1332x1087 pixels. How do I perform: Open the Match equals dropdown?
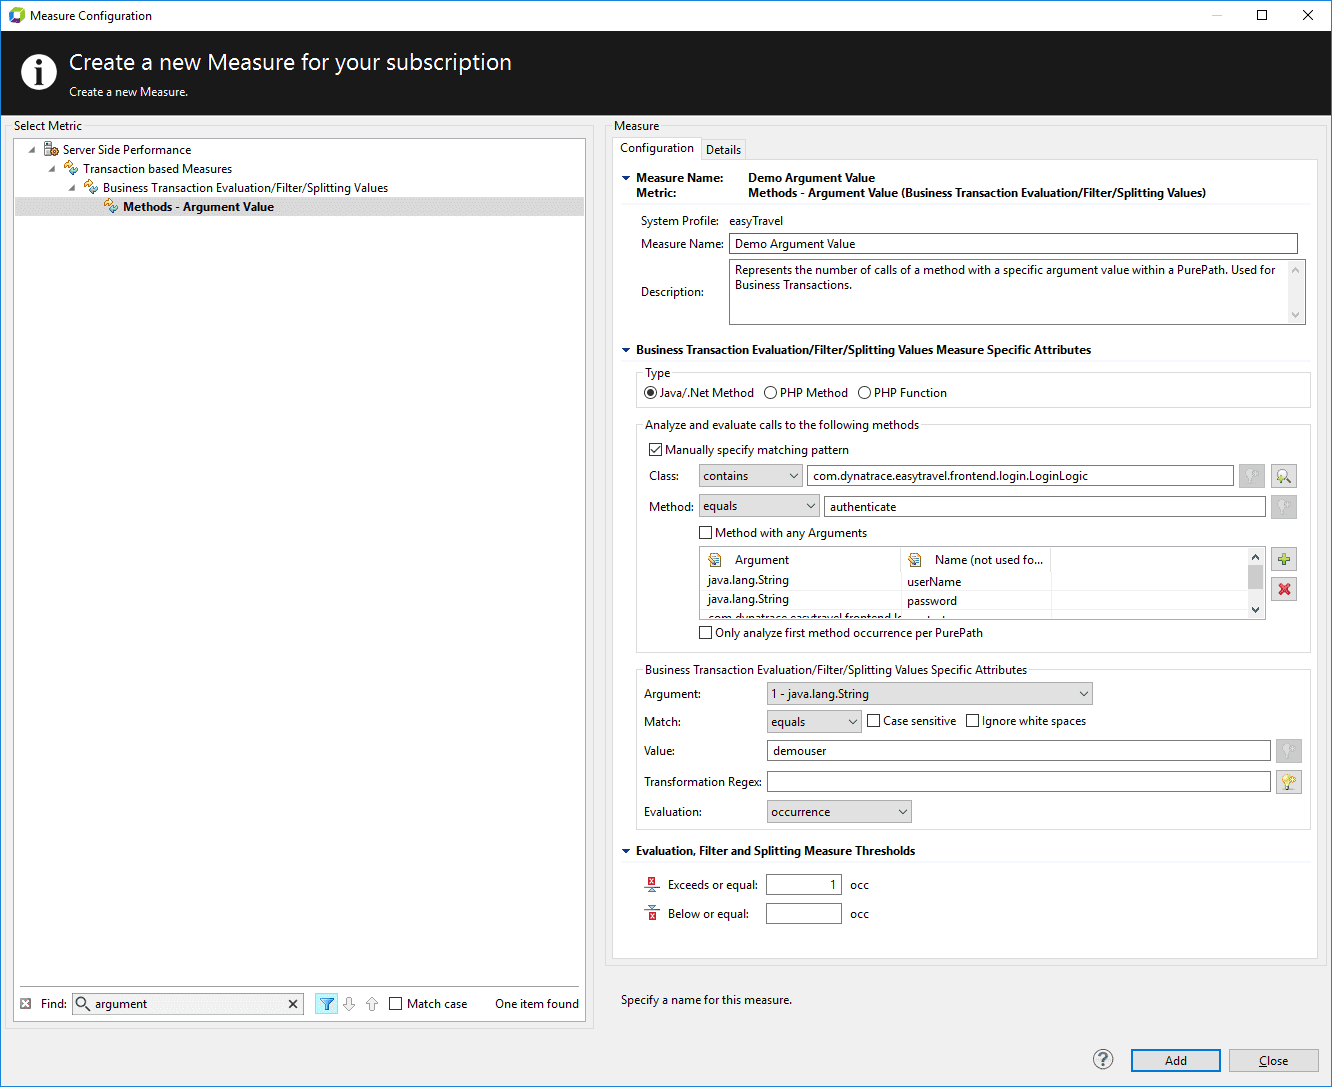[814, 721]
